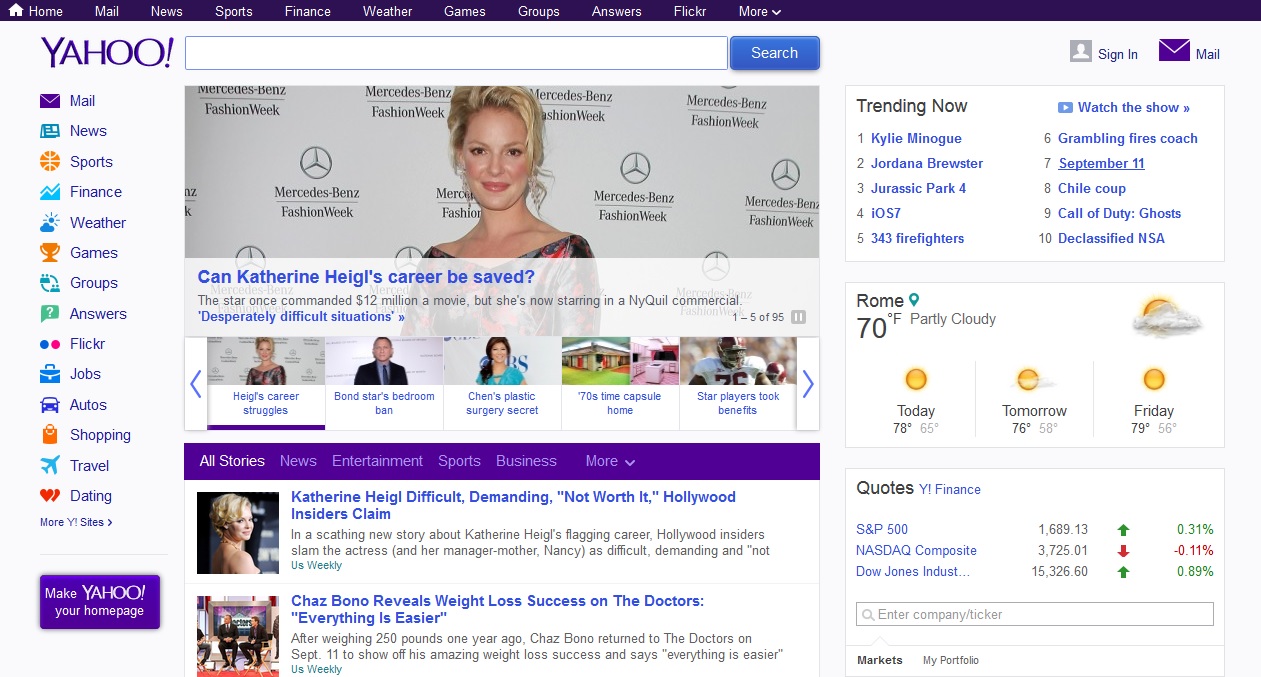The height and width of the screenshot is (677, 1261).
Task: Focus the main Yahoo search box
Action: point(456,53)
